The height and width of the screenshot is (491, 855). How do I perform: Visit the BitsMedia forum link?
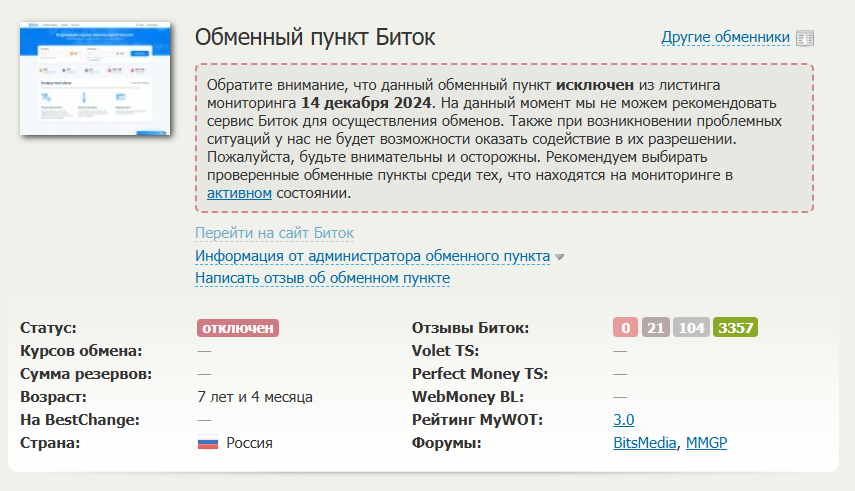645,443
